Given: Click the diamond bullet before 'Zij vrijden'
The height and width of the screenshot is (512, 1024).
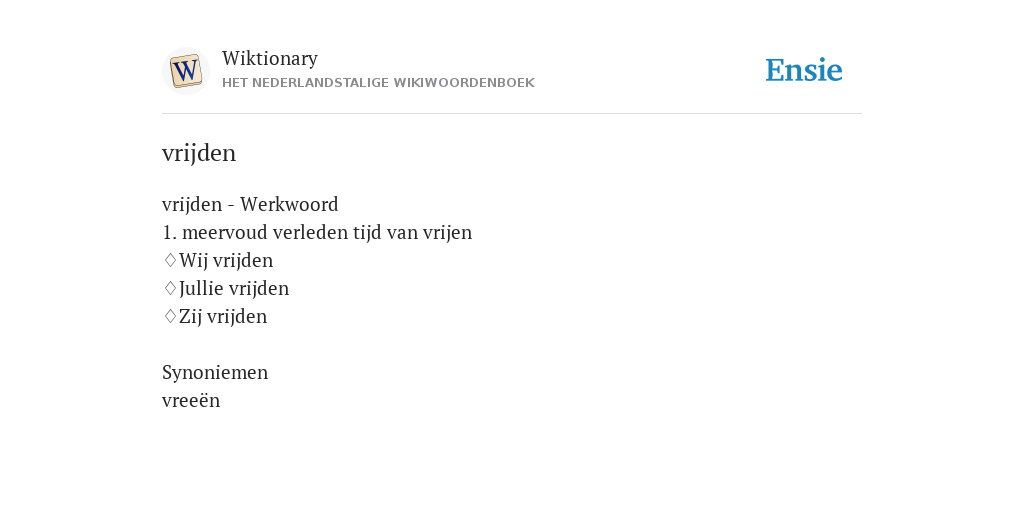Looking at the screenshot, I should 170,316.
